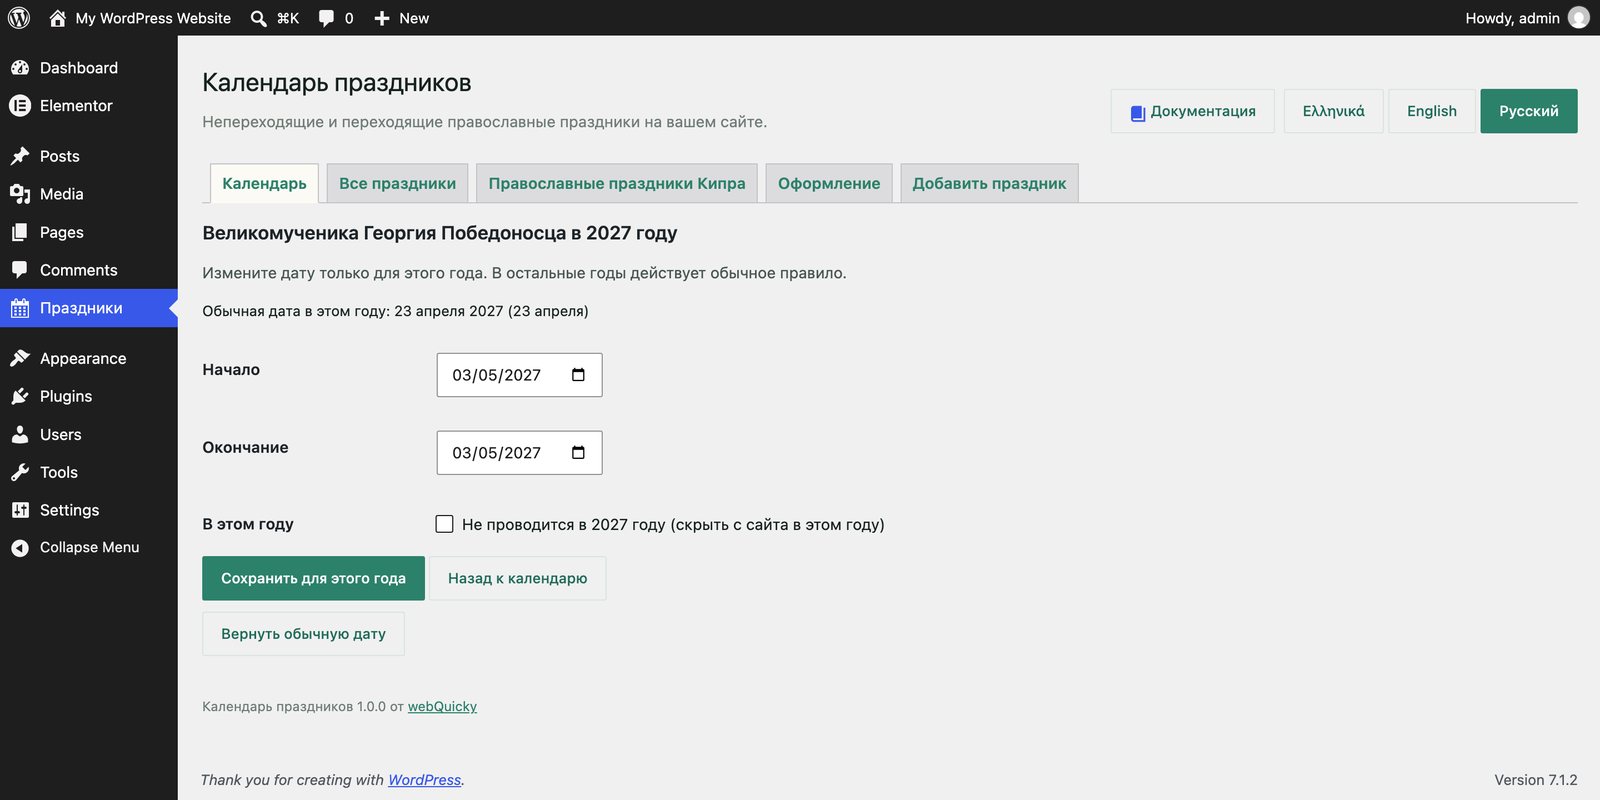Click the plus New icon
This screenshot has width=1600, height=800.
(x=382, y=18)
